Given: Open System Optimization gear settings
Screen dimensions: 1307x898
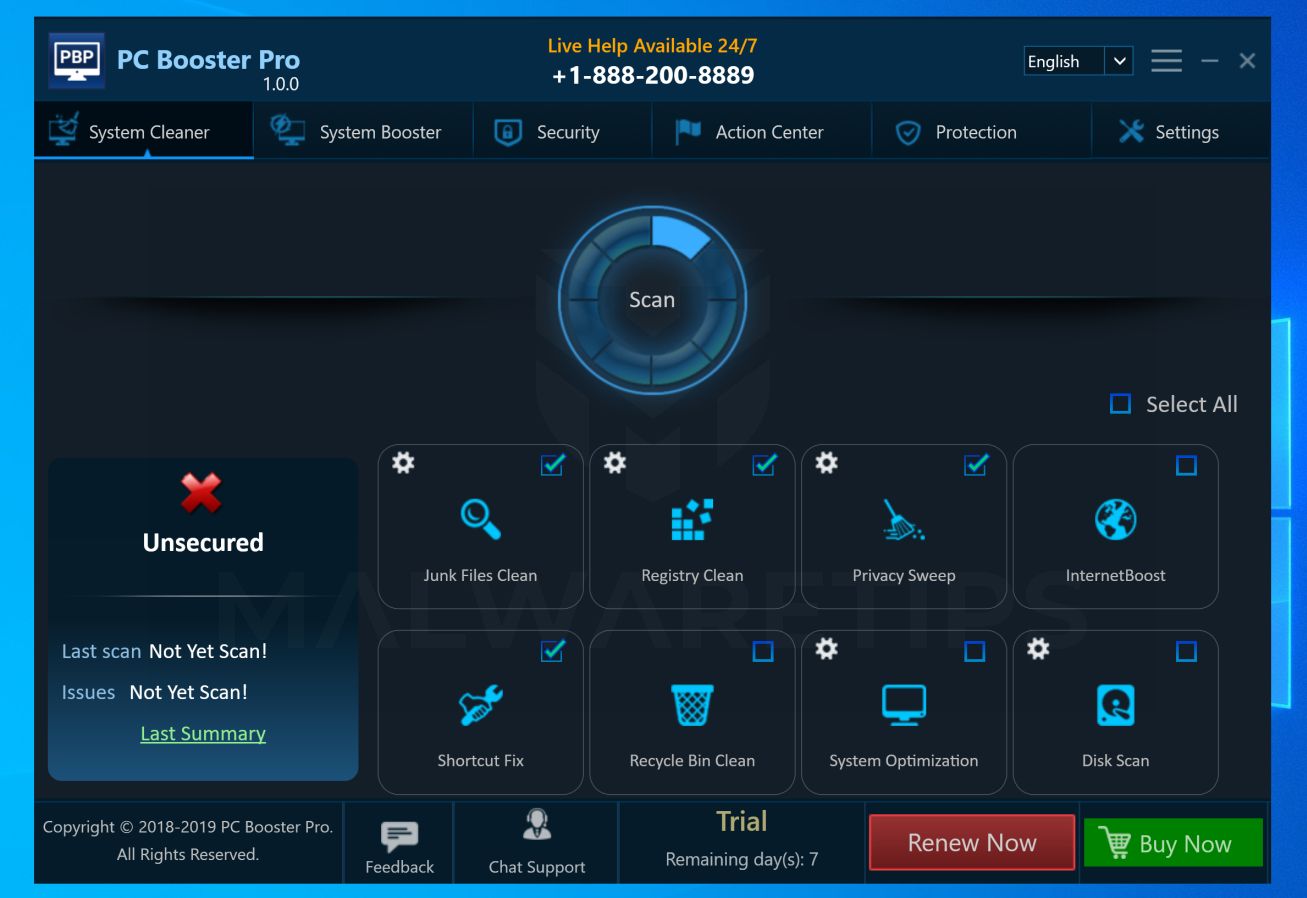Looking at the screenshot, I should [x=826, y=649].
